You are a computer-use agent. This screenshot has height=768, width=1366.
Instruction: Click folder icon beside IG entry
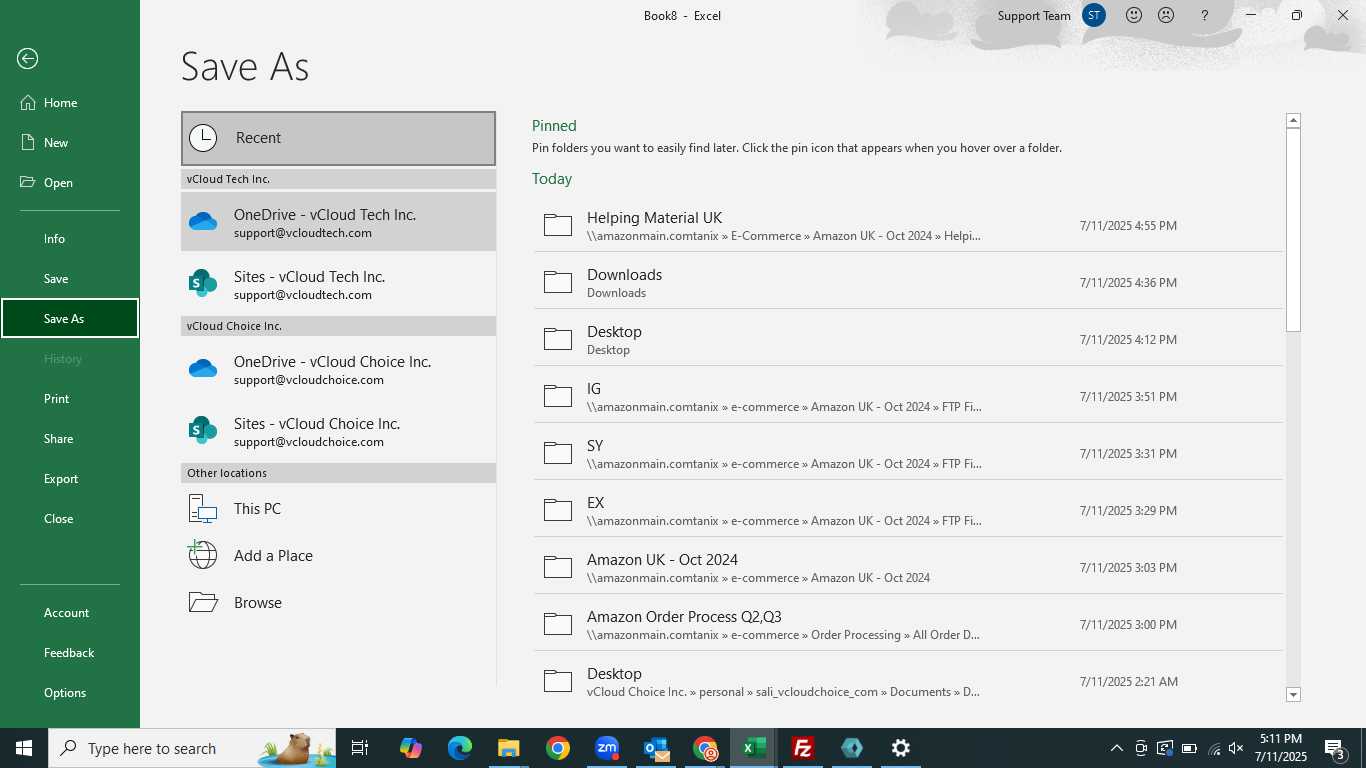pos(558,396)
